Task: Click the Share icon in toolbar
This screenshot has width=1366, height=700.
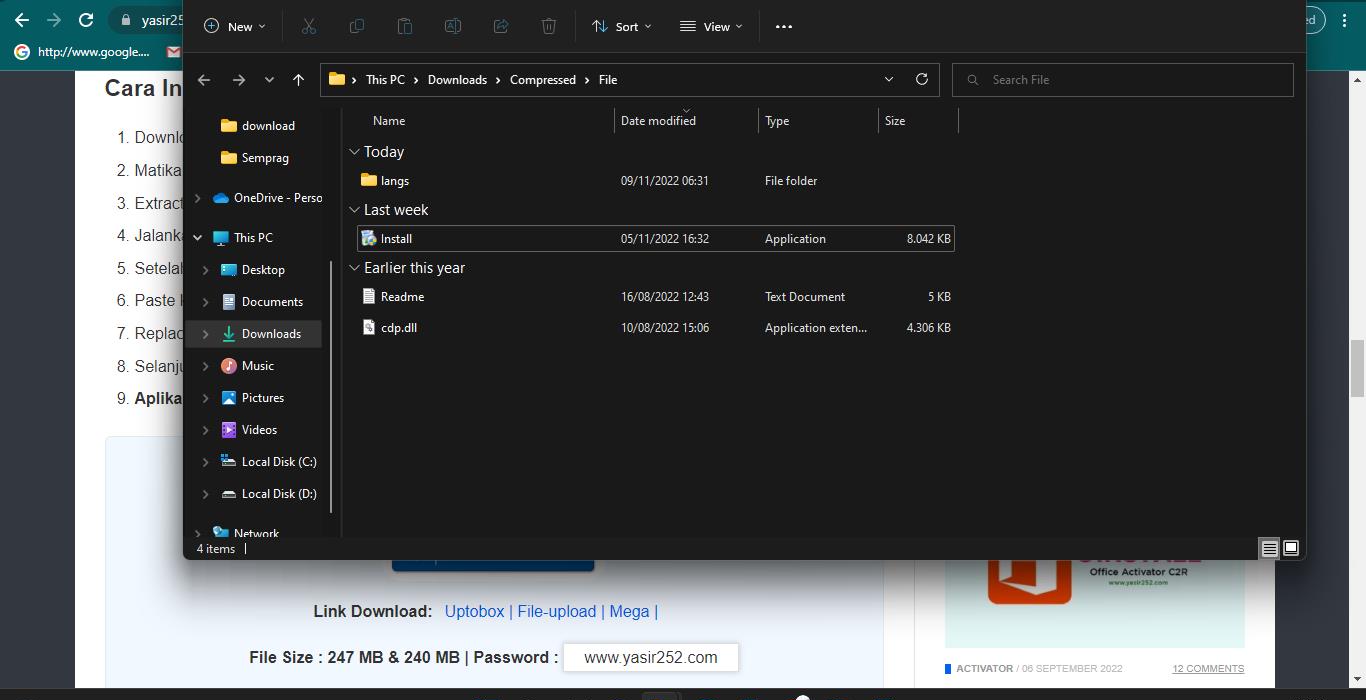Action: (x=501, y=27)
